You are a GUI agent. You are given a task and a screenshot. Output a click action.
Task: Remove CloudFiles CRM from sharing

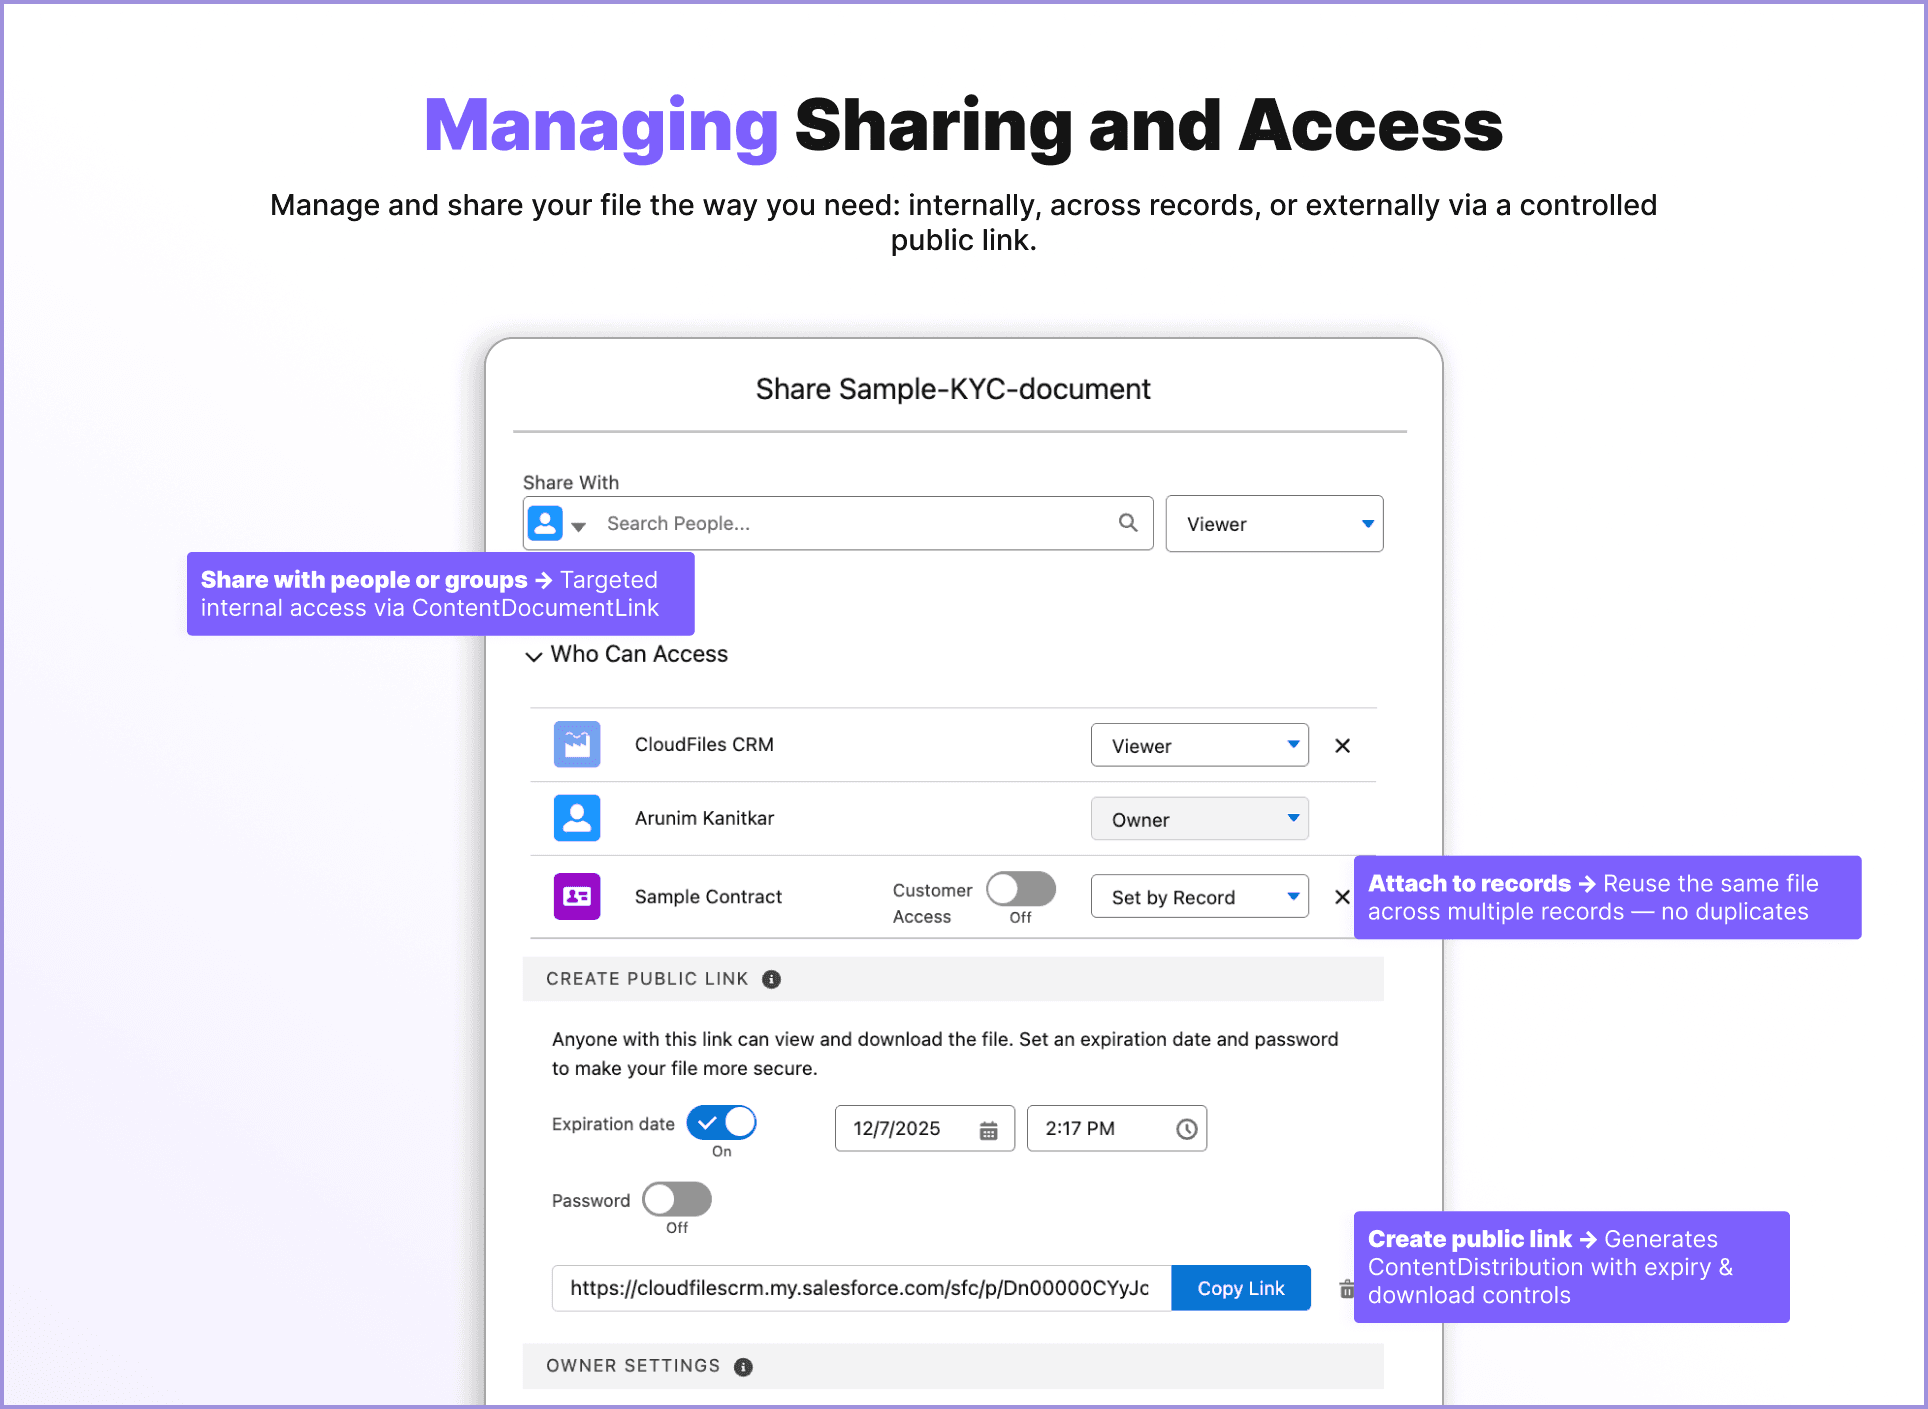(1342, 745)
